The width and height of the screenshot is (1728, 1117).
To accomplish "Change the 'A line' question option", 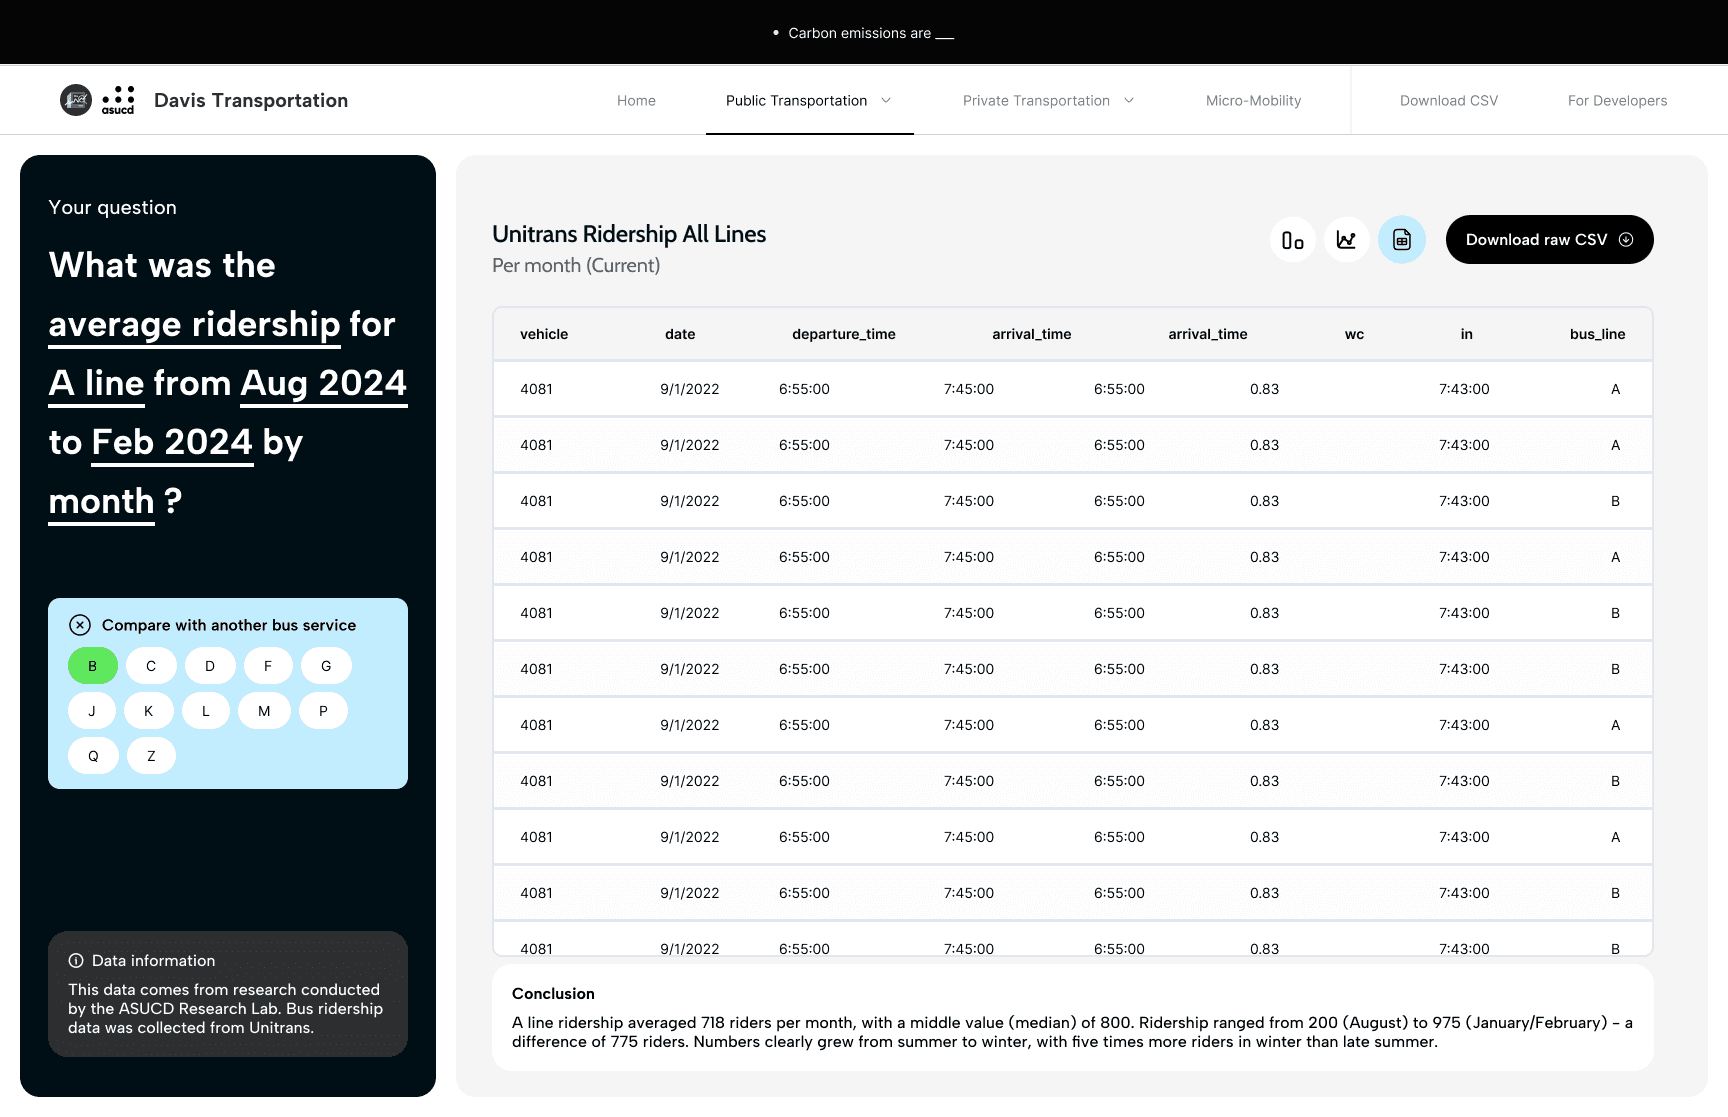I will (x=96, y=384).
